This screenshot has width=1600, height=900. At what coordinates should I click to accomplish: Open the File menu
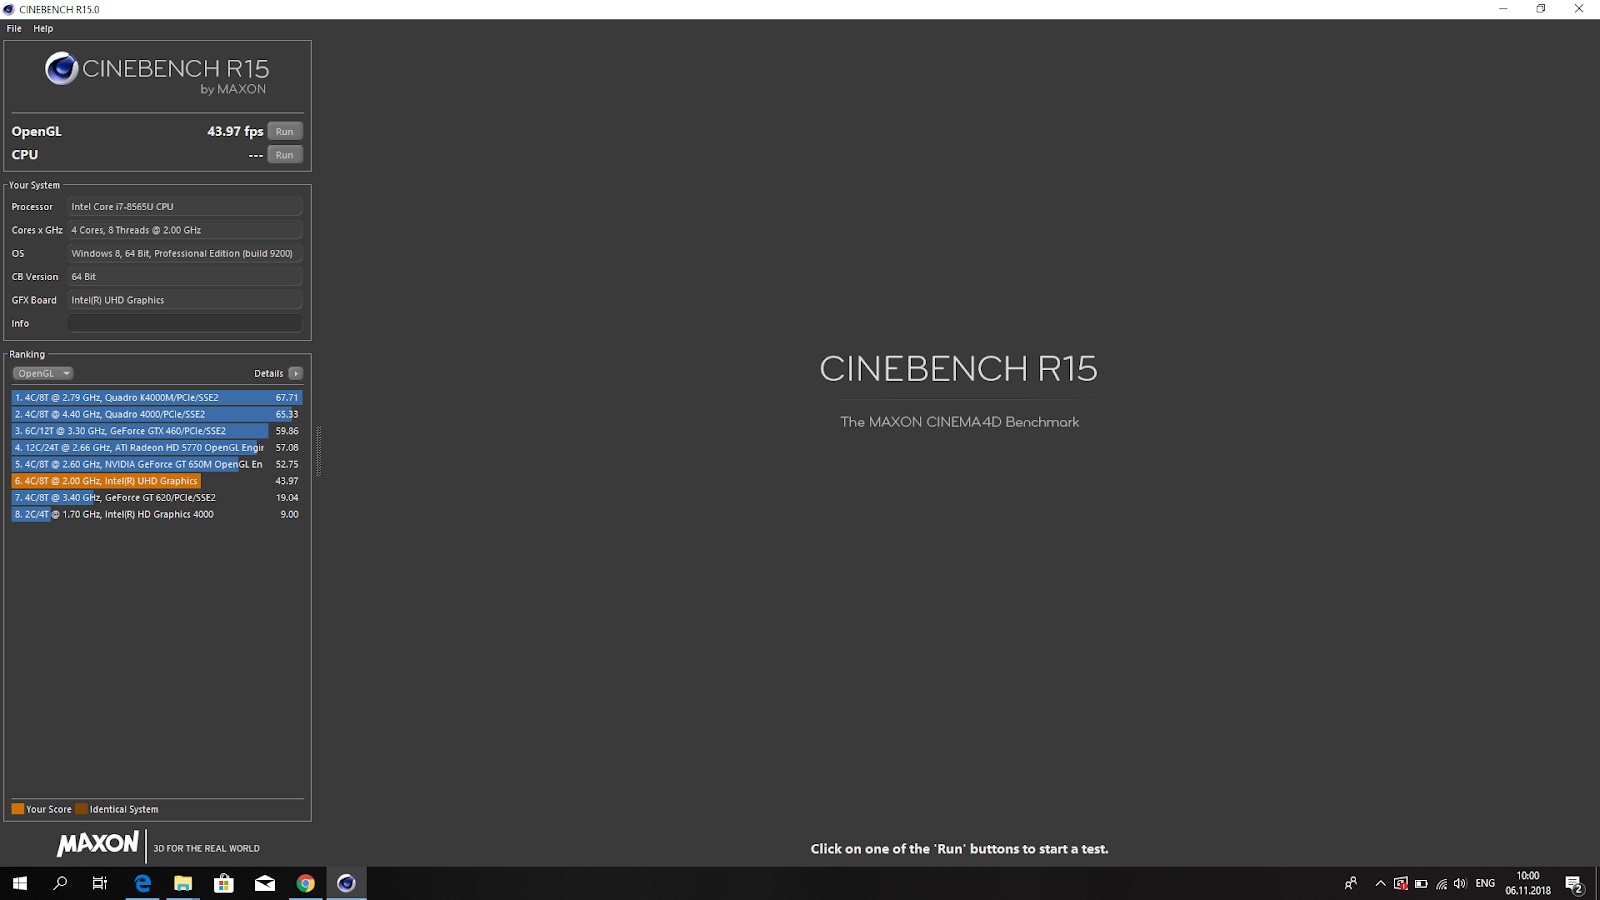pyautogui.click(x=14, y=28)
